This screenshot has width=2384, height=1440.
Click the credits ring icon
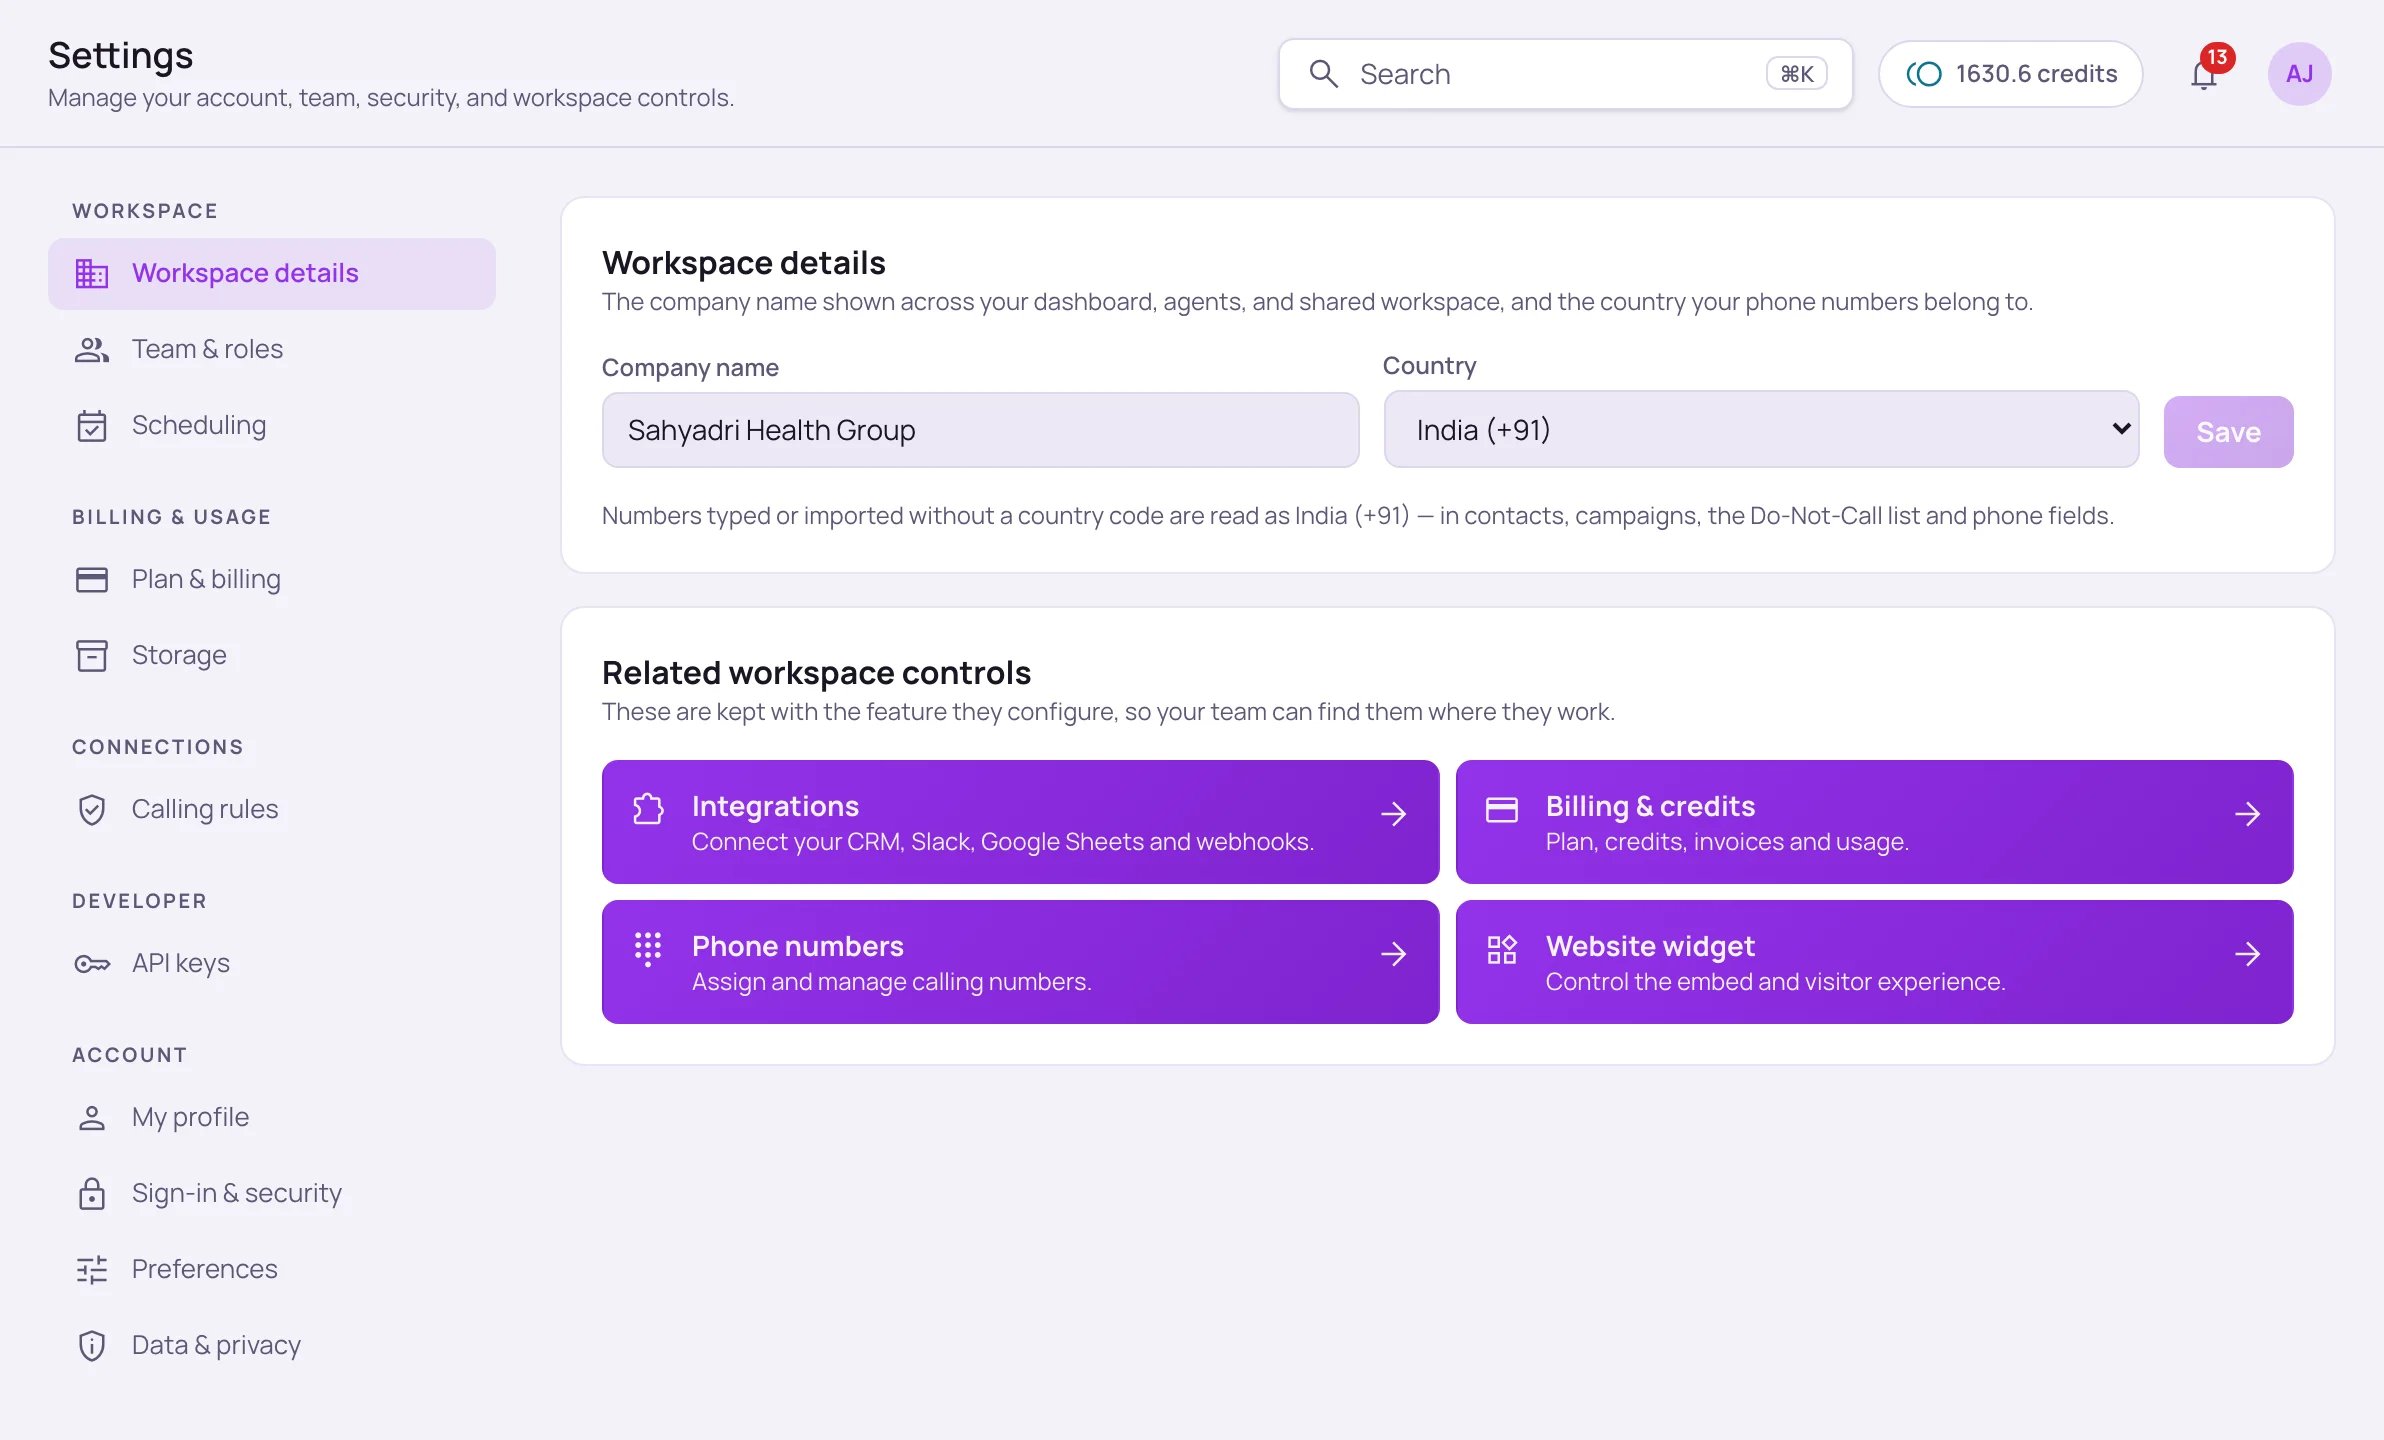tap(1923, 74)
